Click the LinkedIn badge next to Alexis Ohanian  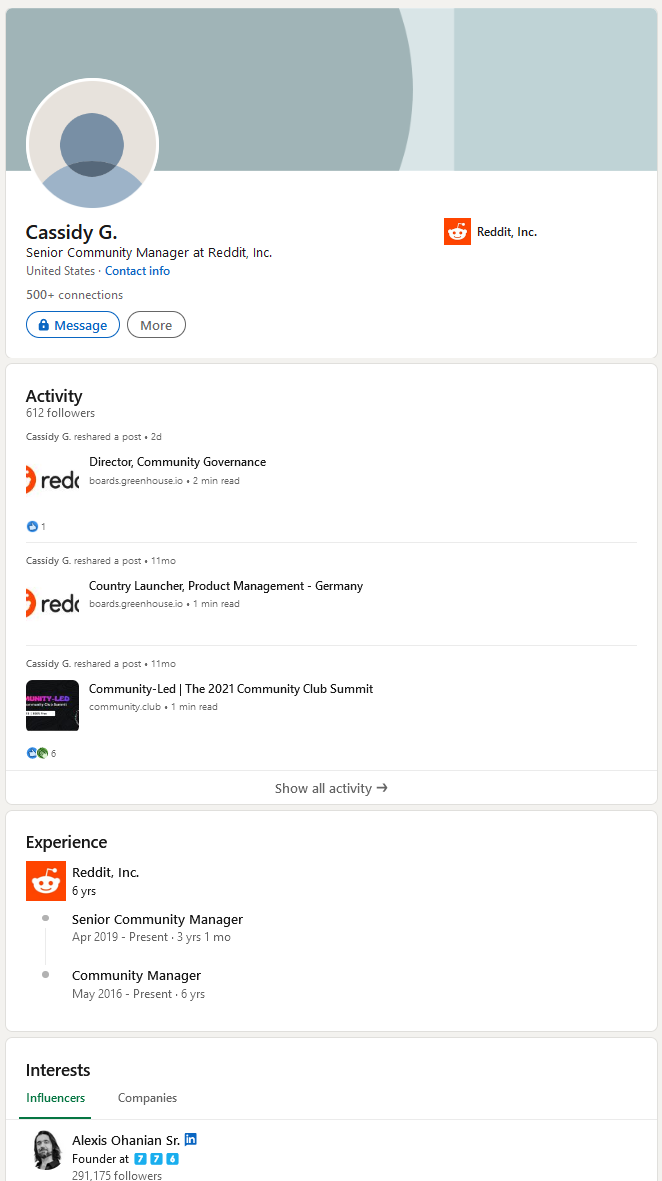[191, 1140]
